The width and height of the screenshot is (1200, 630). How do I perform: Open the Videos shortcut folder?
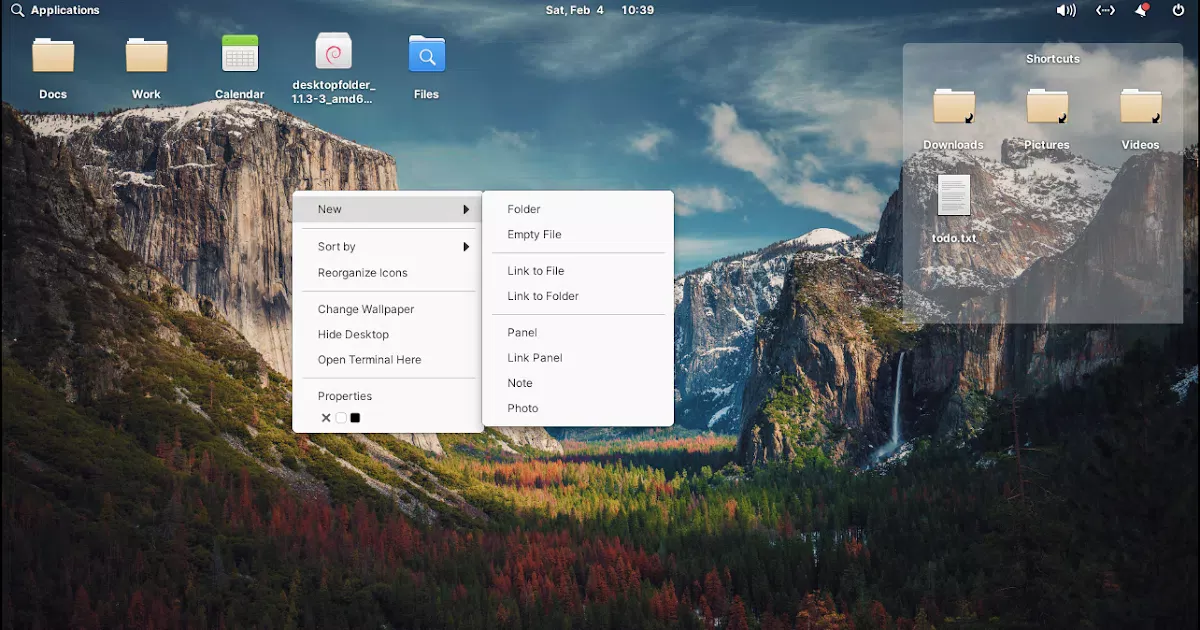click(x=1139, y=108)
